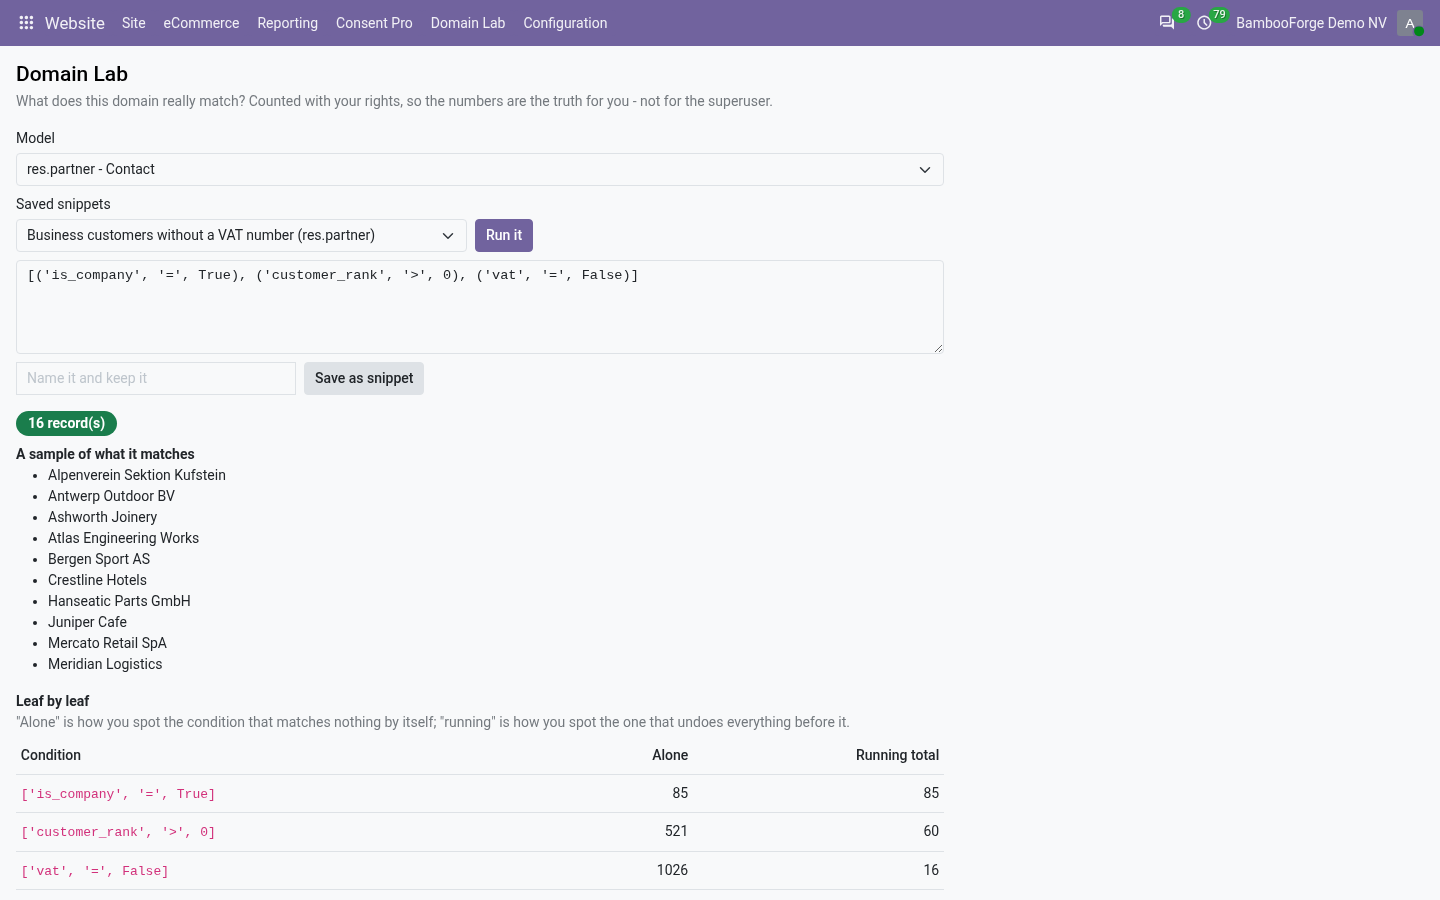
Task: Click the 16 record(s) badge
Action: point(66,423)
